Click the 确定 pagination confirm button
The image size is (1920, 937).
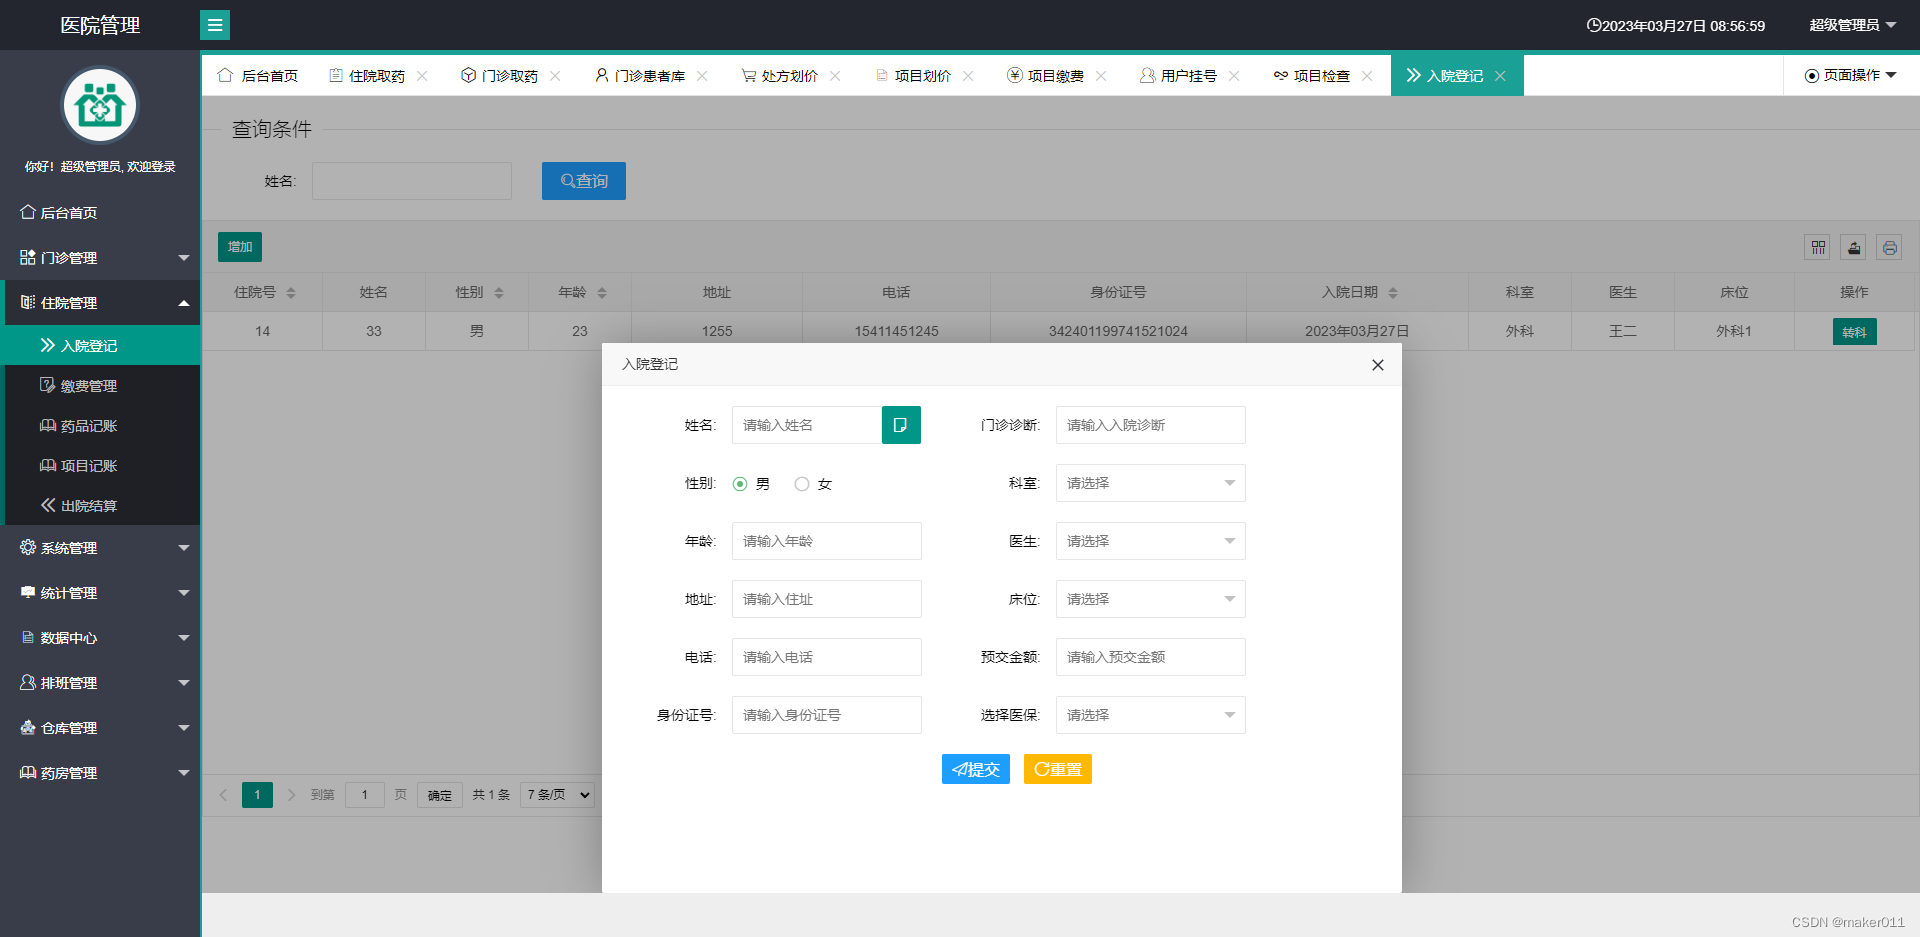click(x=440, y=795)
